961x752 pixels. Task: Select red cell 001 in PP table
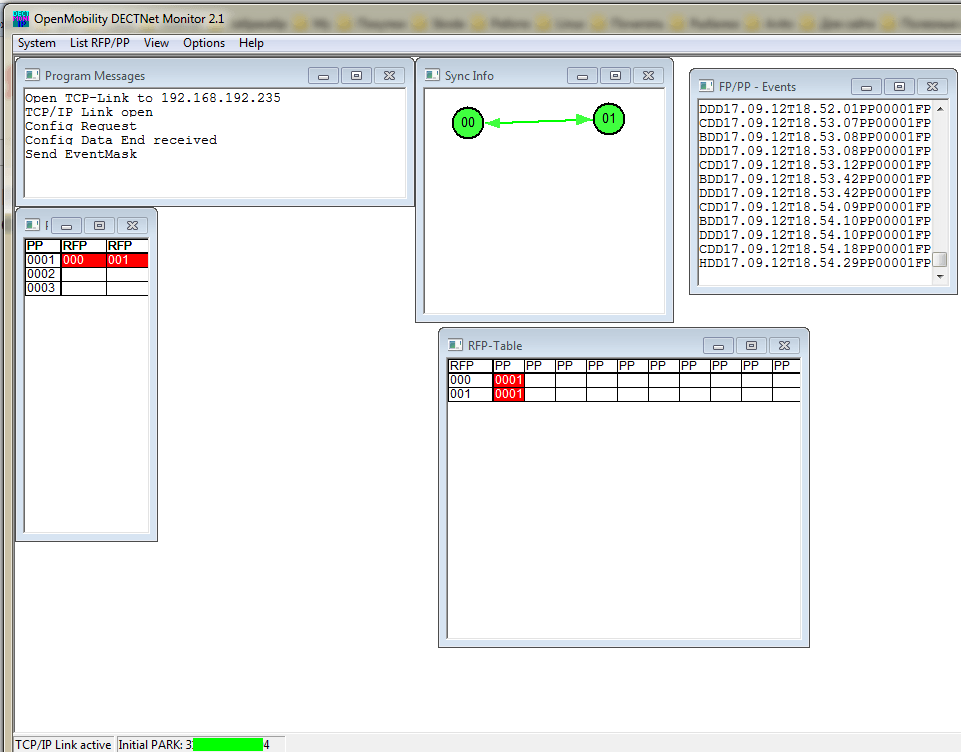pos(127,260)
